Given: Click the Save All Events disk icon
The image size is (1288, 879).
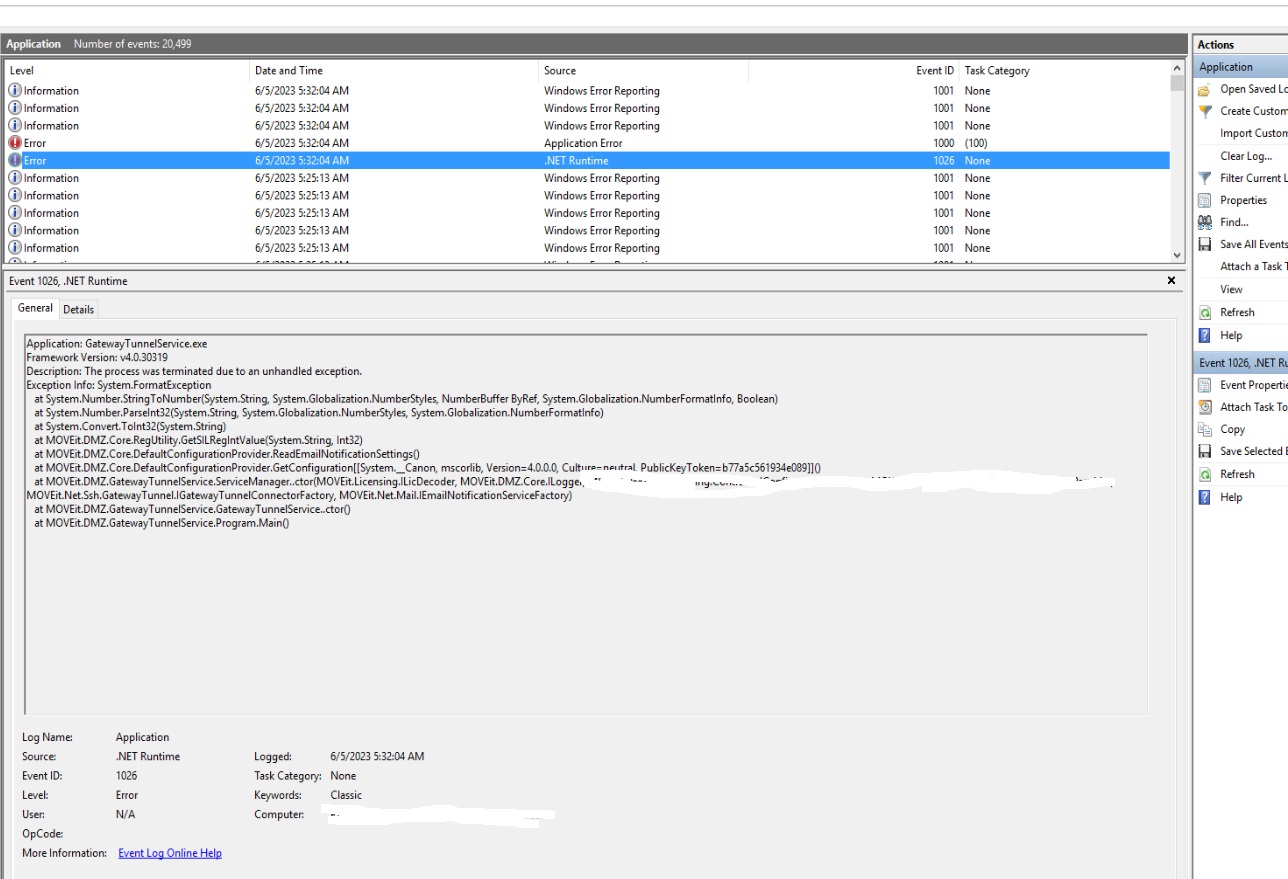Looking at the screenshot, I should [x=1205, y=244].
